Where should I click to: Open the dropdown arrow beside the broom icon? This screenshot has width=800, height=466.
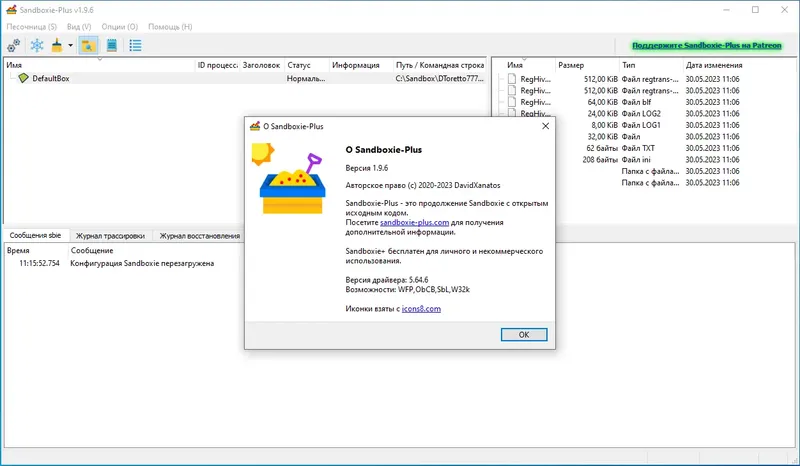[x=70, y=45]
